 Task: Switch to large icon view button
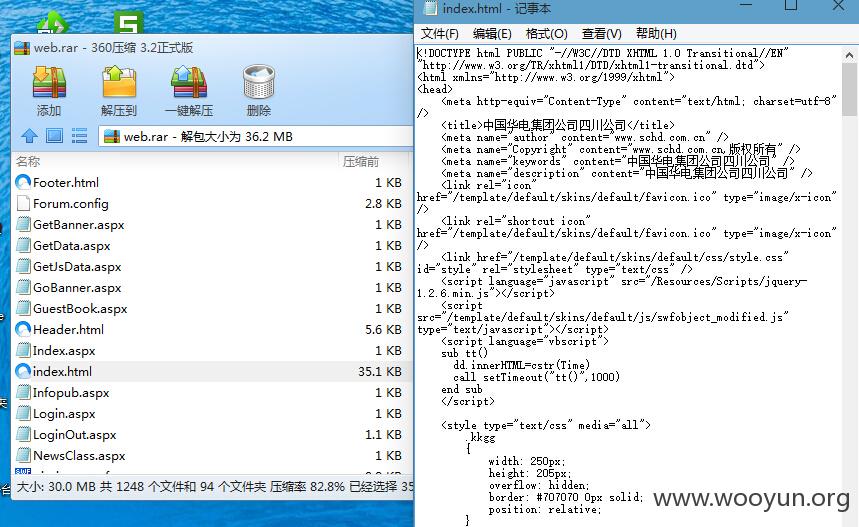click(x=54, y=135)
